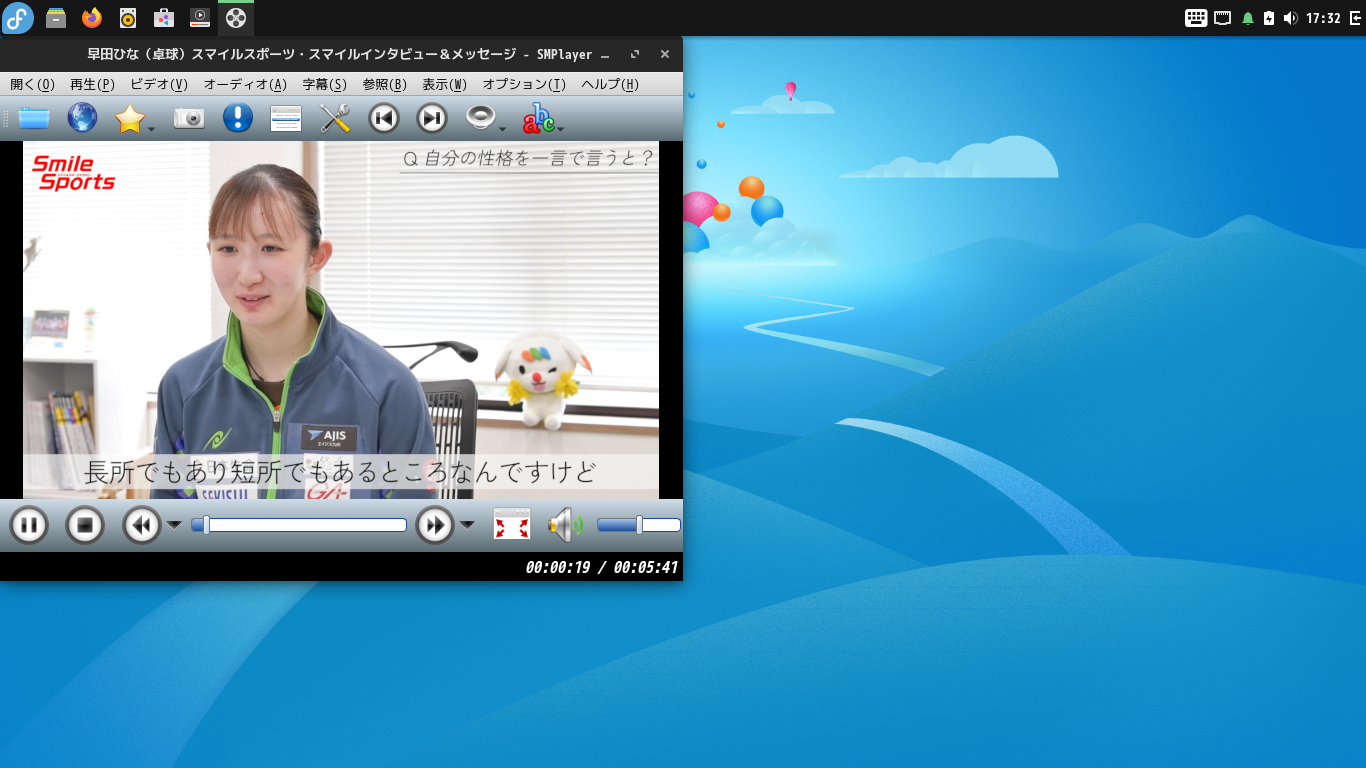Toggle fullscreen with the red arrows icon

pos(512,525)
